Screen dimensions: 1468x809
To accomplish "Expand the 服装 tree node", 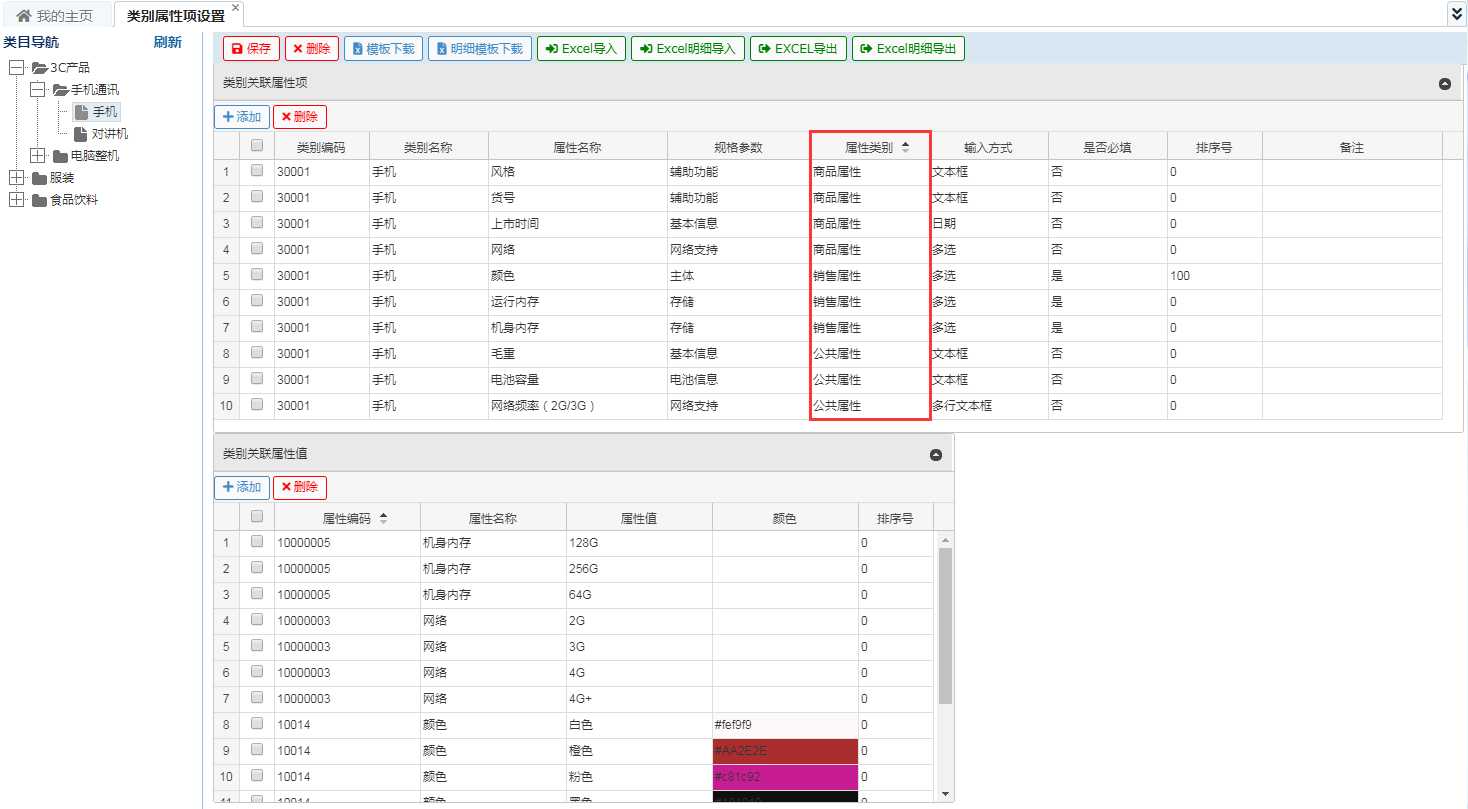I will click(x=16, y=178).
